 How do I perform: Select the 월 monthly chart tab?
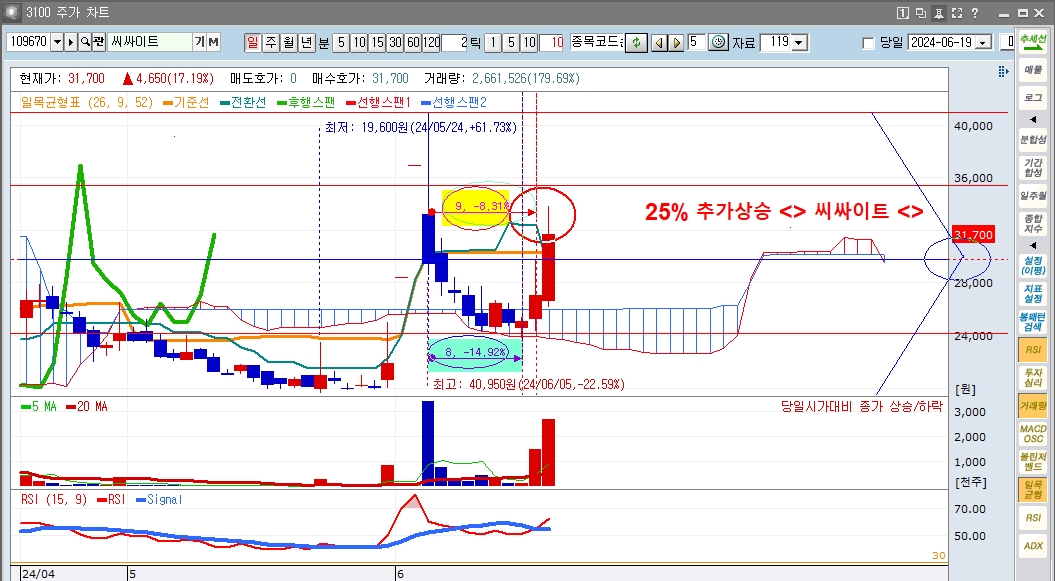coord(289,42)
